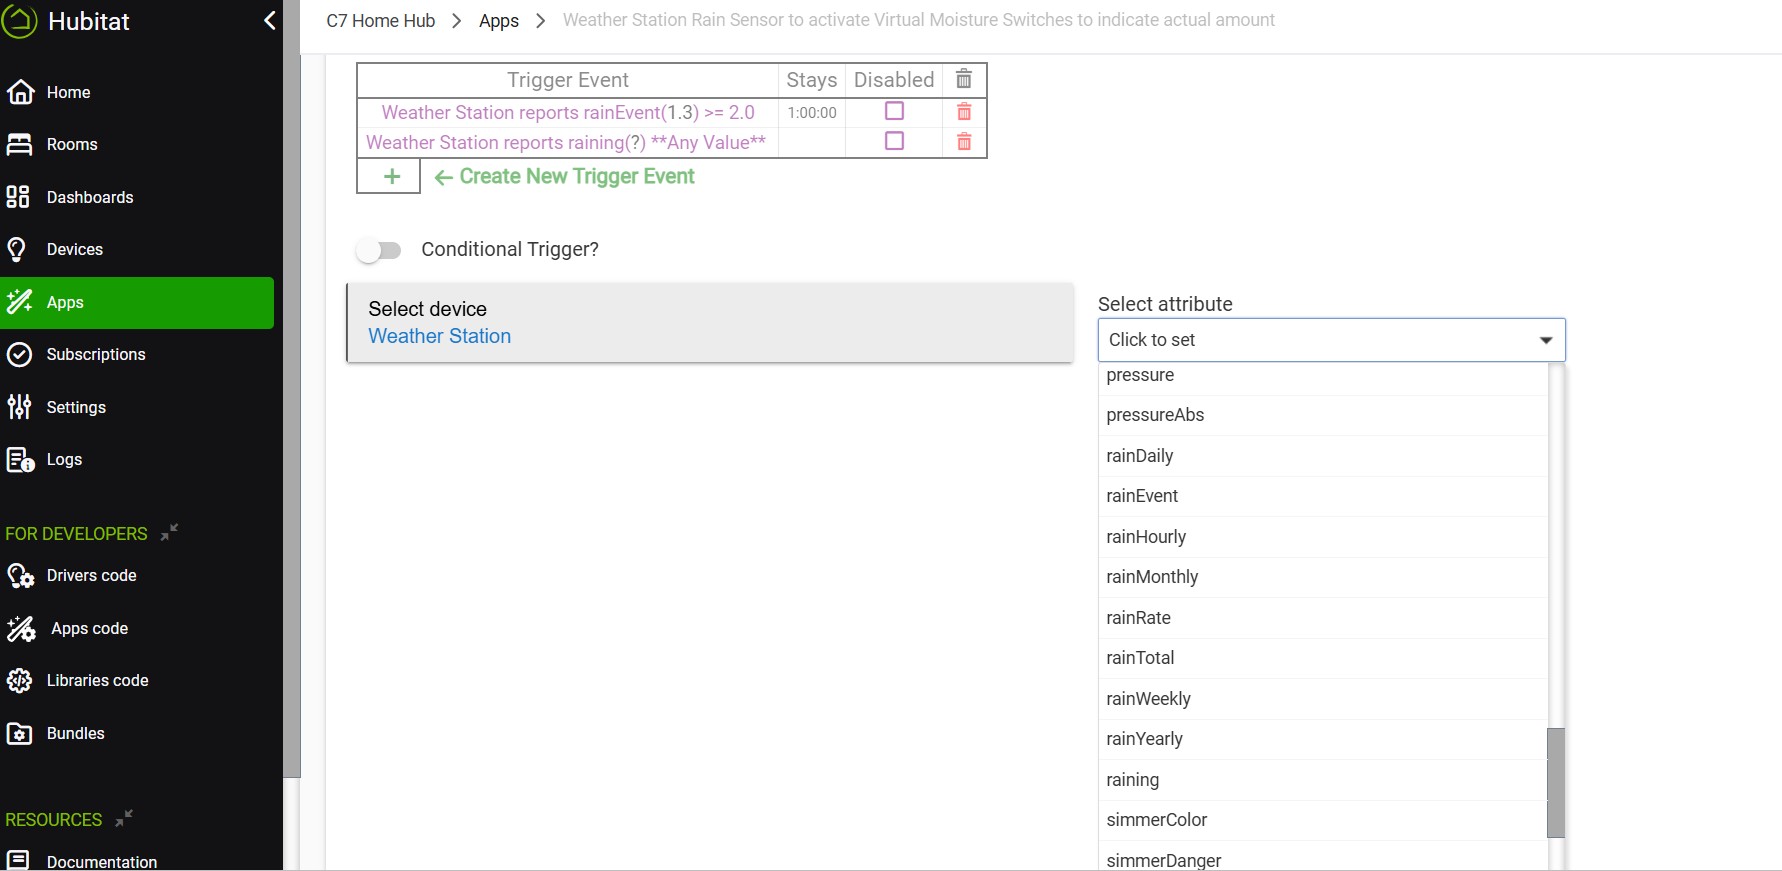
Task: Delete the rainEvent trigger using its trash icon
Action: [x=964, y=112]
